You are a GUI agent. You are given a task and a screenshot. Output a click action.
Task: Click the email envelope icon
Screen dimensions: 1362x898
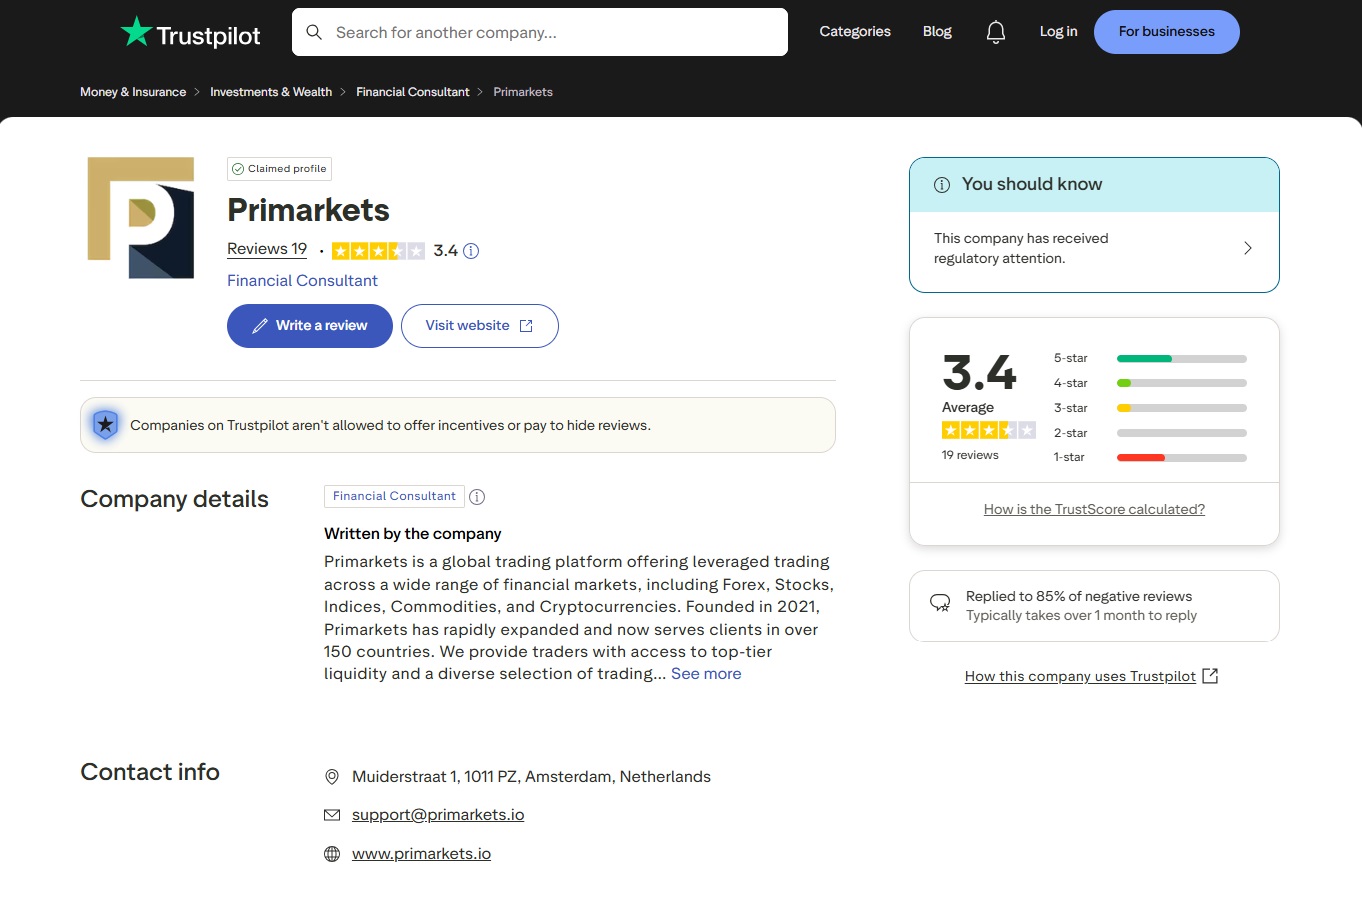point(331,814)
